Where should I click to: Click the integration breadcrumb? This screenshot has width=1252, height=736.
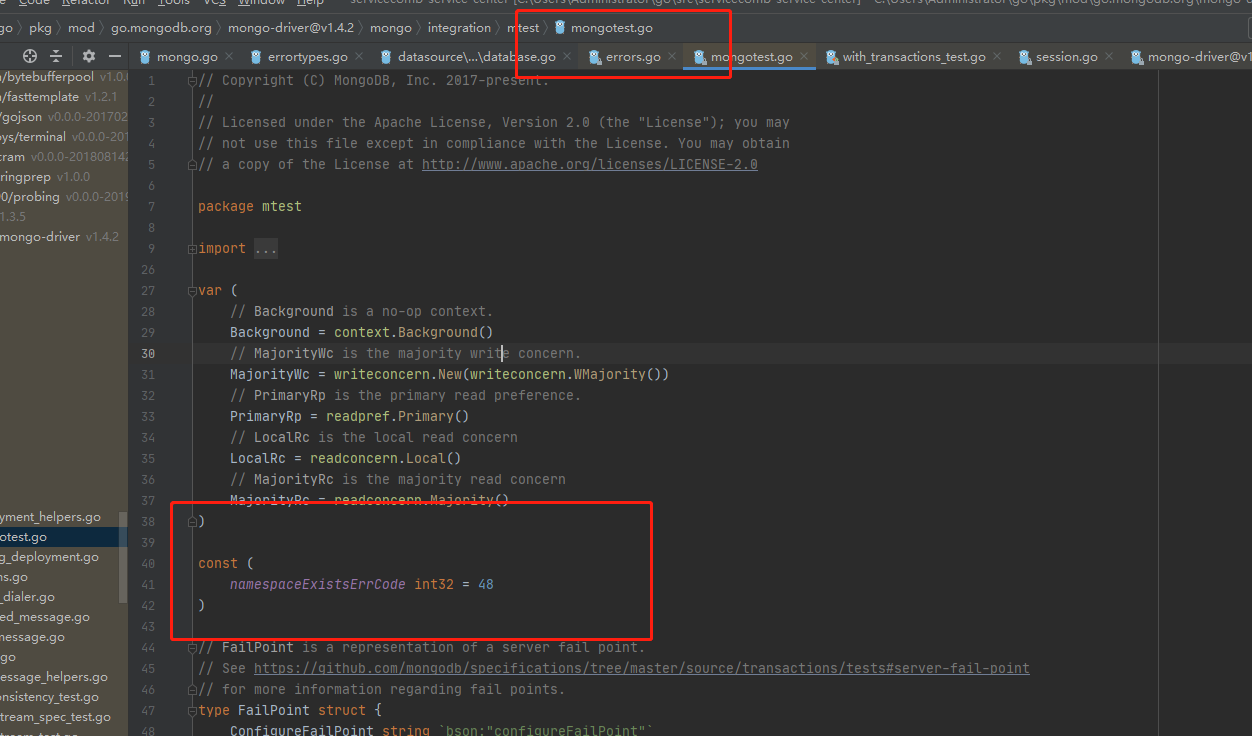point(459,28)
